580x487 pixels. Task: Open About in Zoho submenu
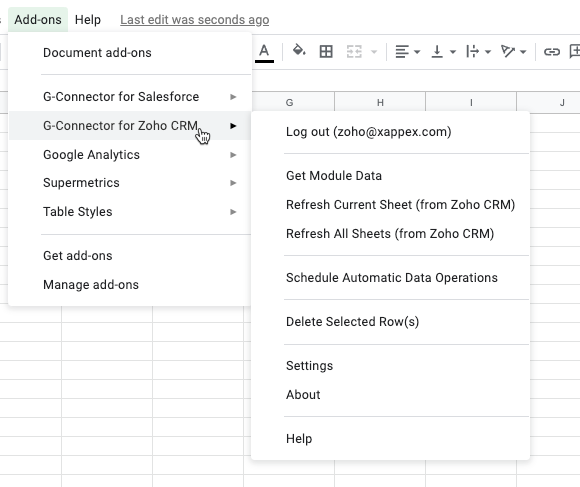point(390,395)
